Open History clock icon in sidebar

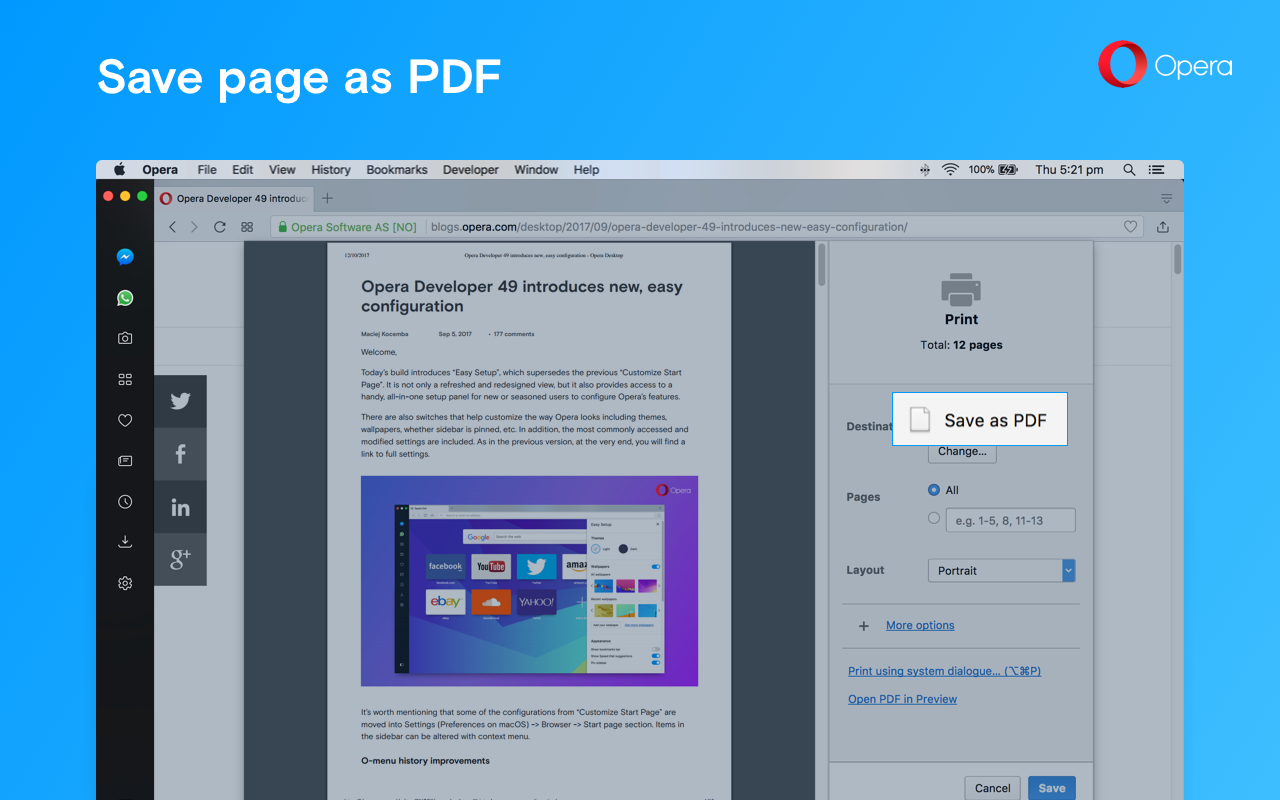125,502
